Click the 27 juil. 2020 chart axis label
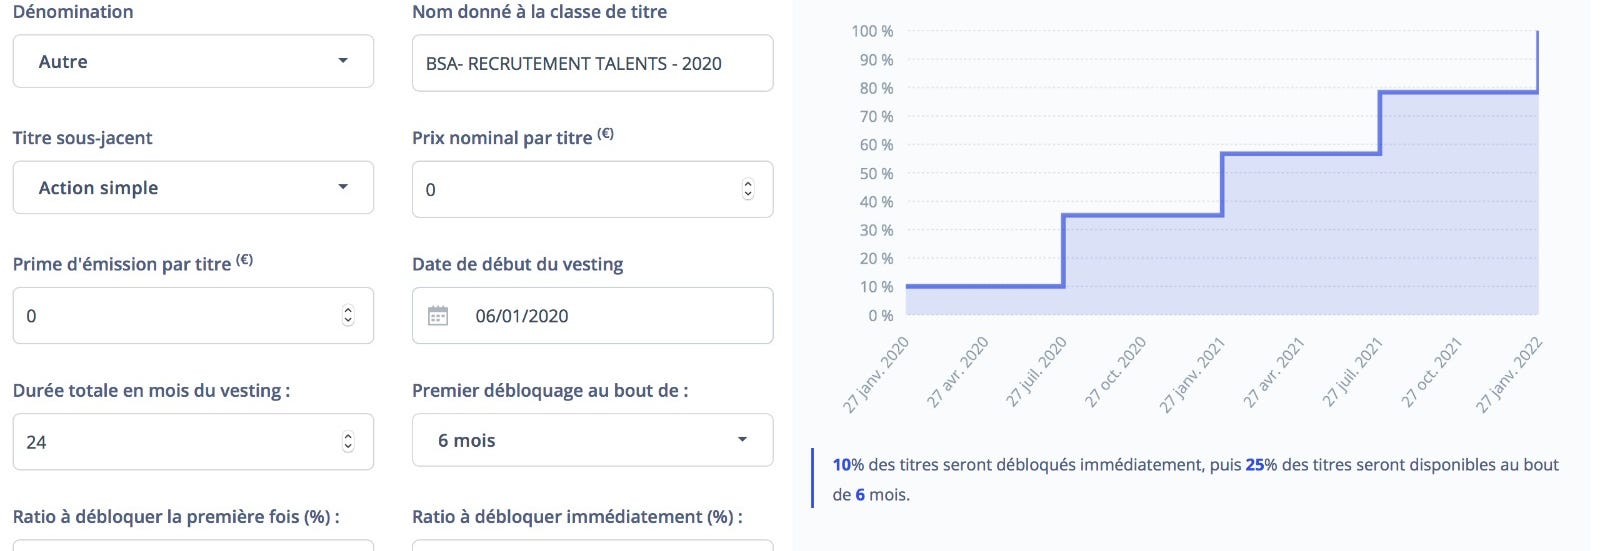This screenshot has height=551, width=1600. point(1037,372)
